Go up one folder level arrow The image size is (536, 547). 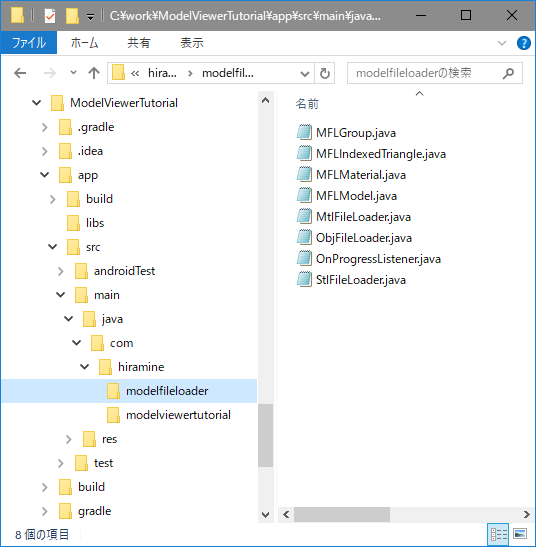pos(94,73)
